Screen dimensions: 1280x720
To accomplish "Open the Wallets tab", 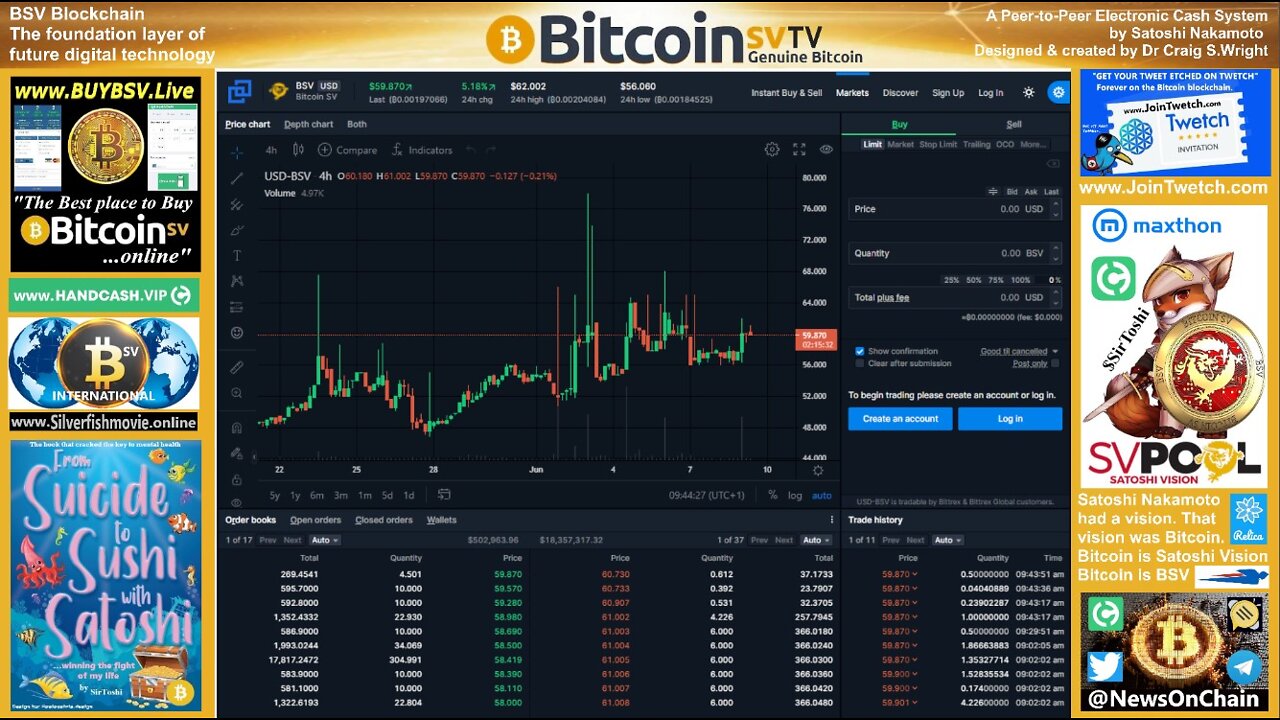I will pyautogui.click(x=441, y=520).
